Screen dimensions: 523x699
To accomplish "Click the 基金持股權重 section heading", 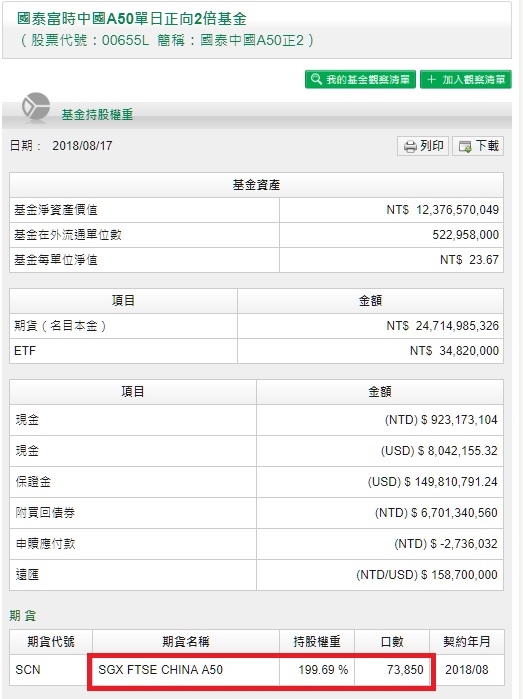I will tap(97, 115).
